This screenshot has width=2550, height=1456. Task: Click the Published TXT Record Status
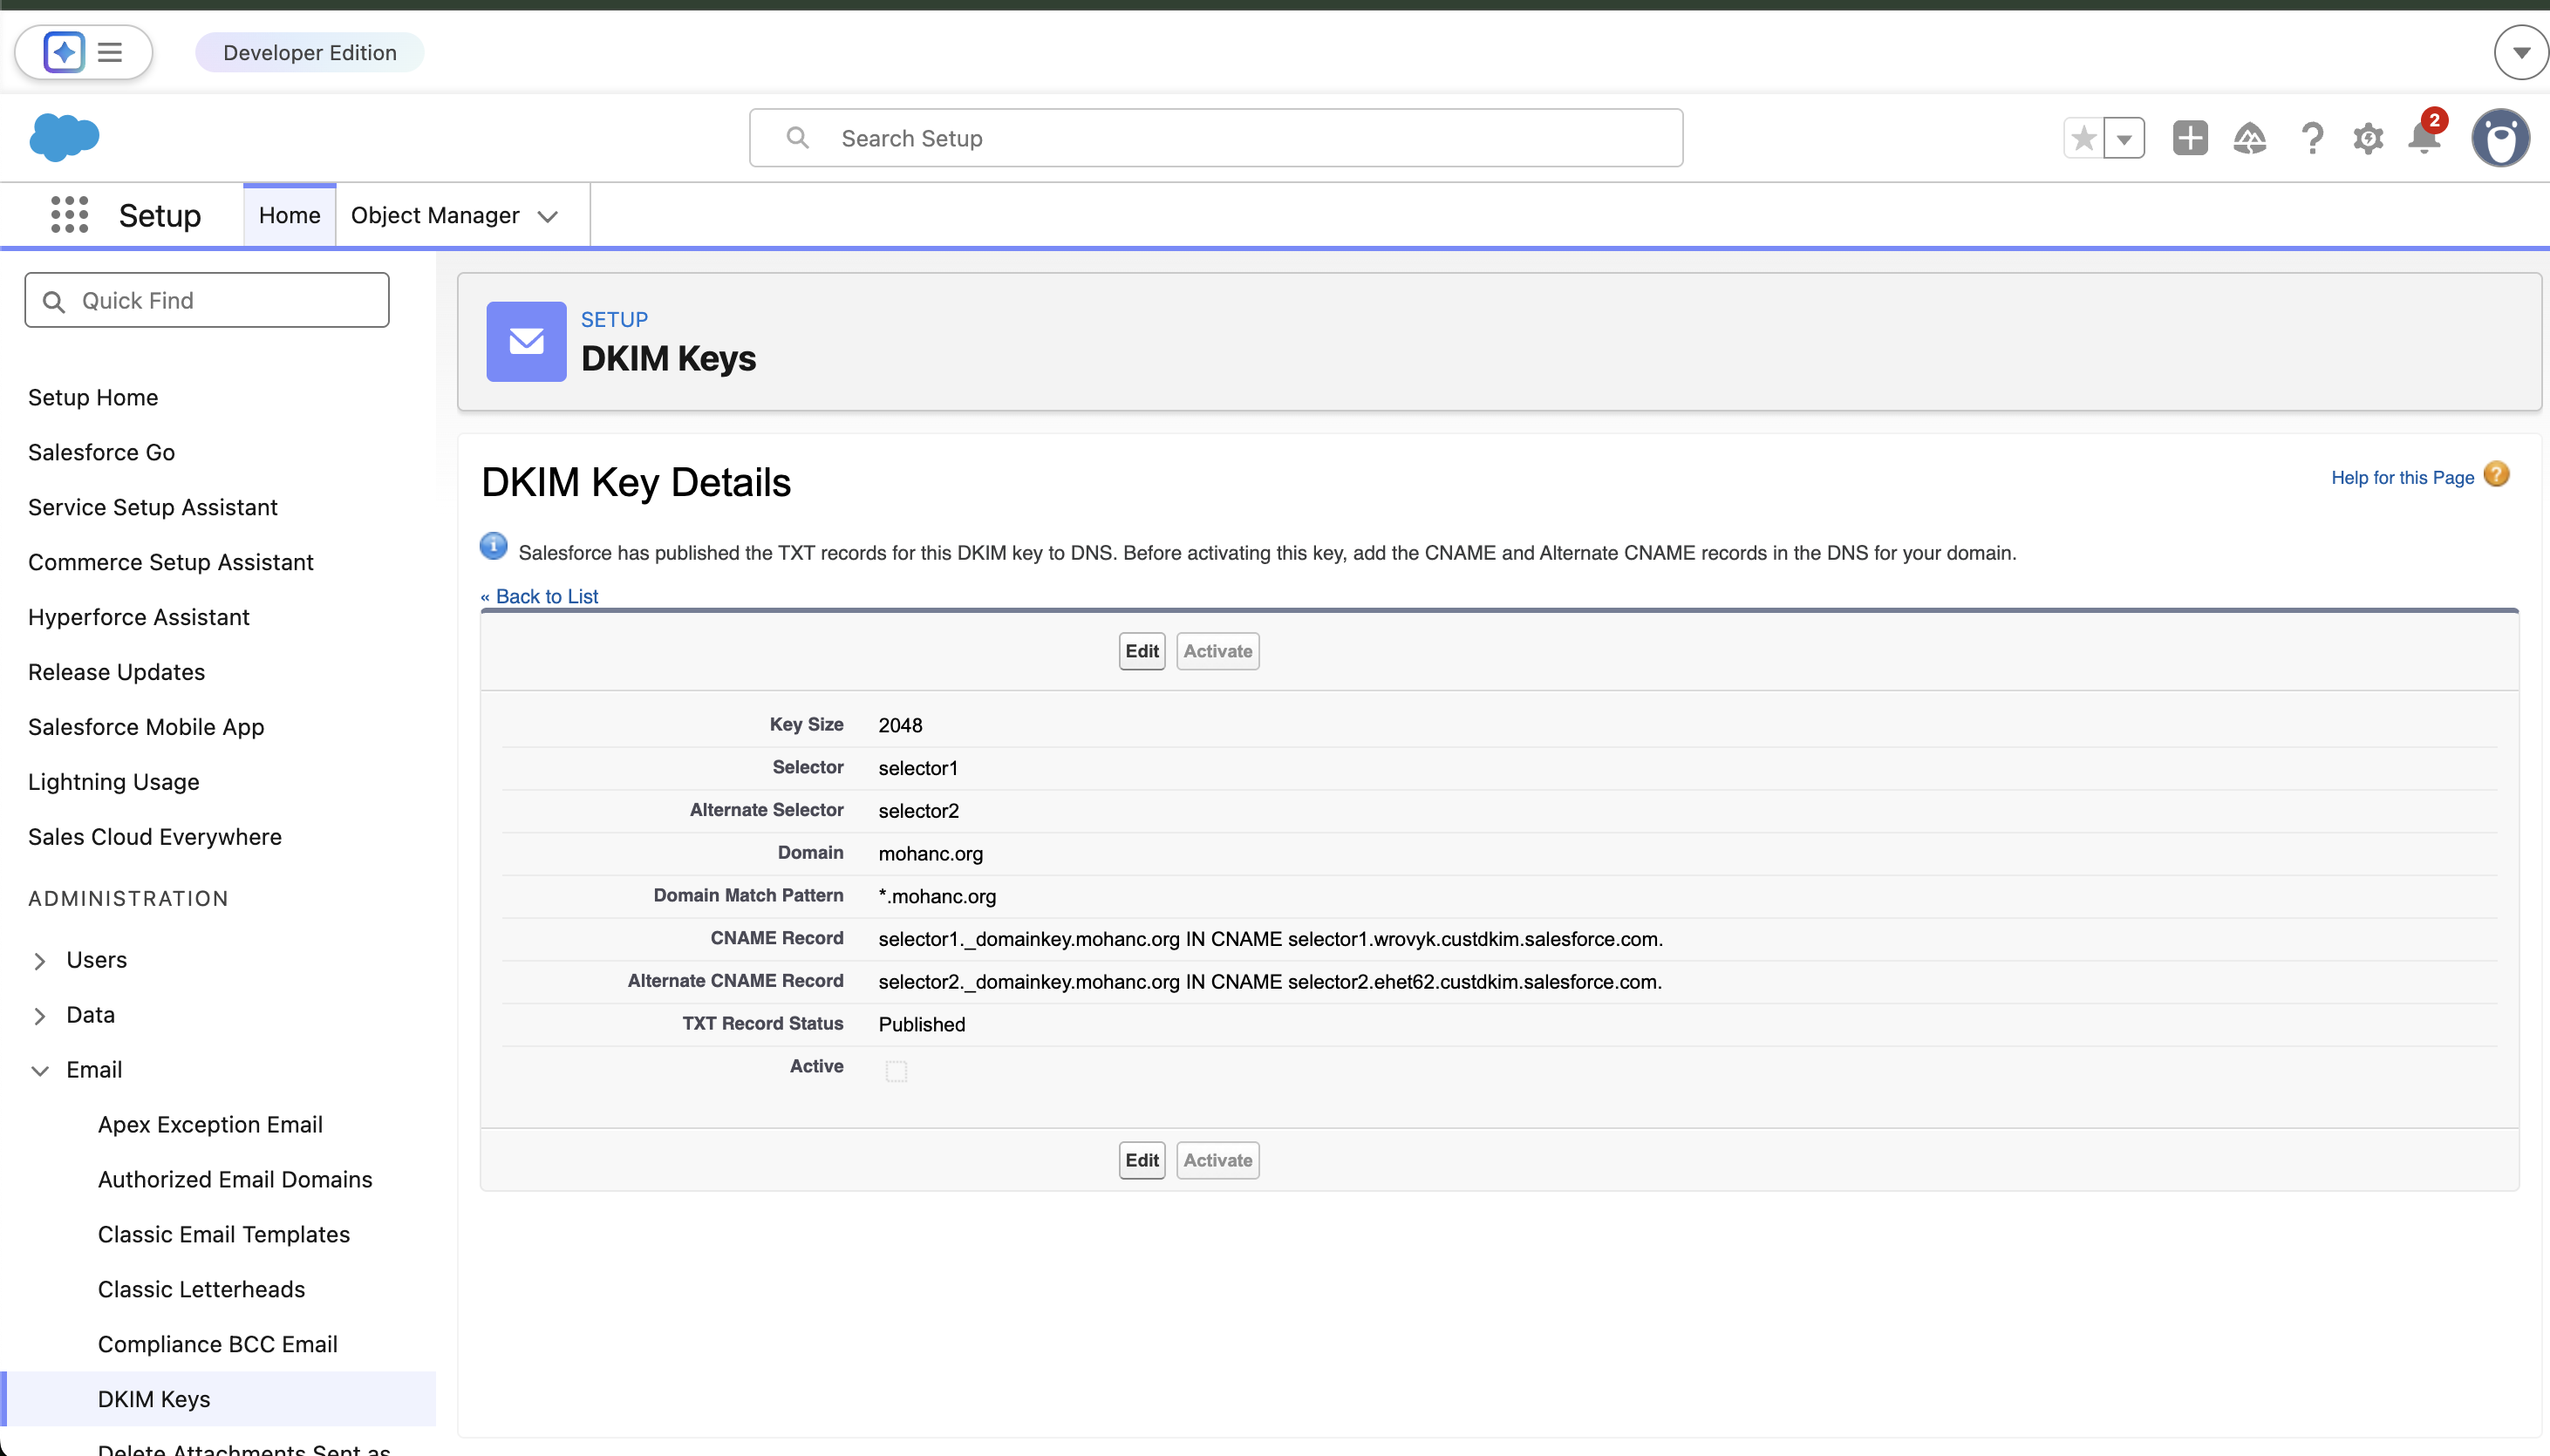click(x=922, y=1024)
